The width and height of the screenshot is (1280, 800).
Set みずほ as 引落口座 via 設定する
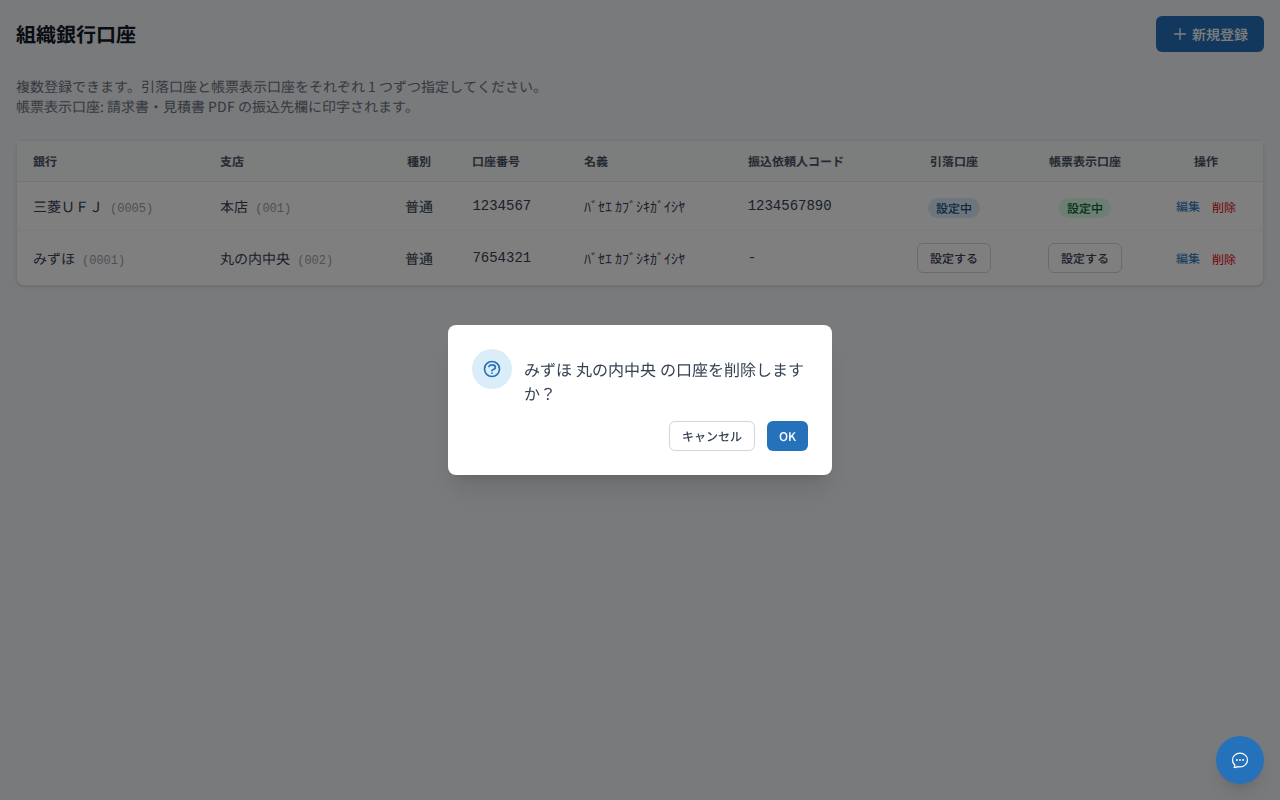pyautogui.click(x=954, y=258)
